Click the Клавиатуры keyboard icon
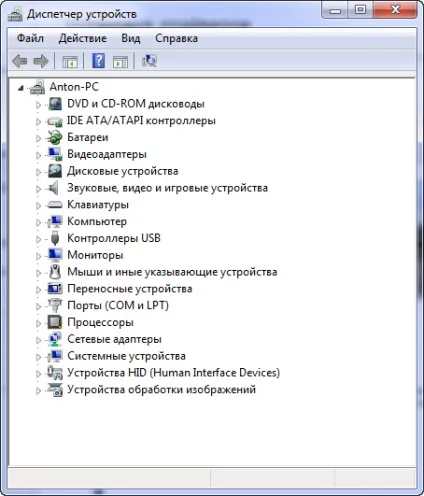424x496 pixels. 55,204
